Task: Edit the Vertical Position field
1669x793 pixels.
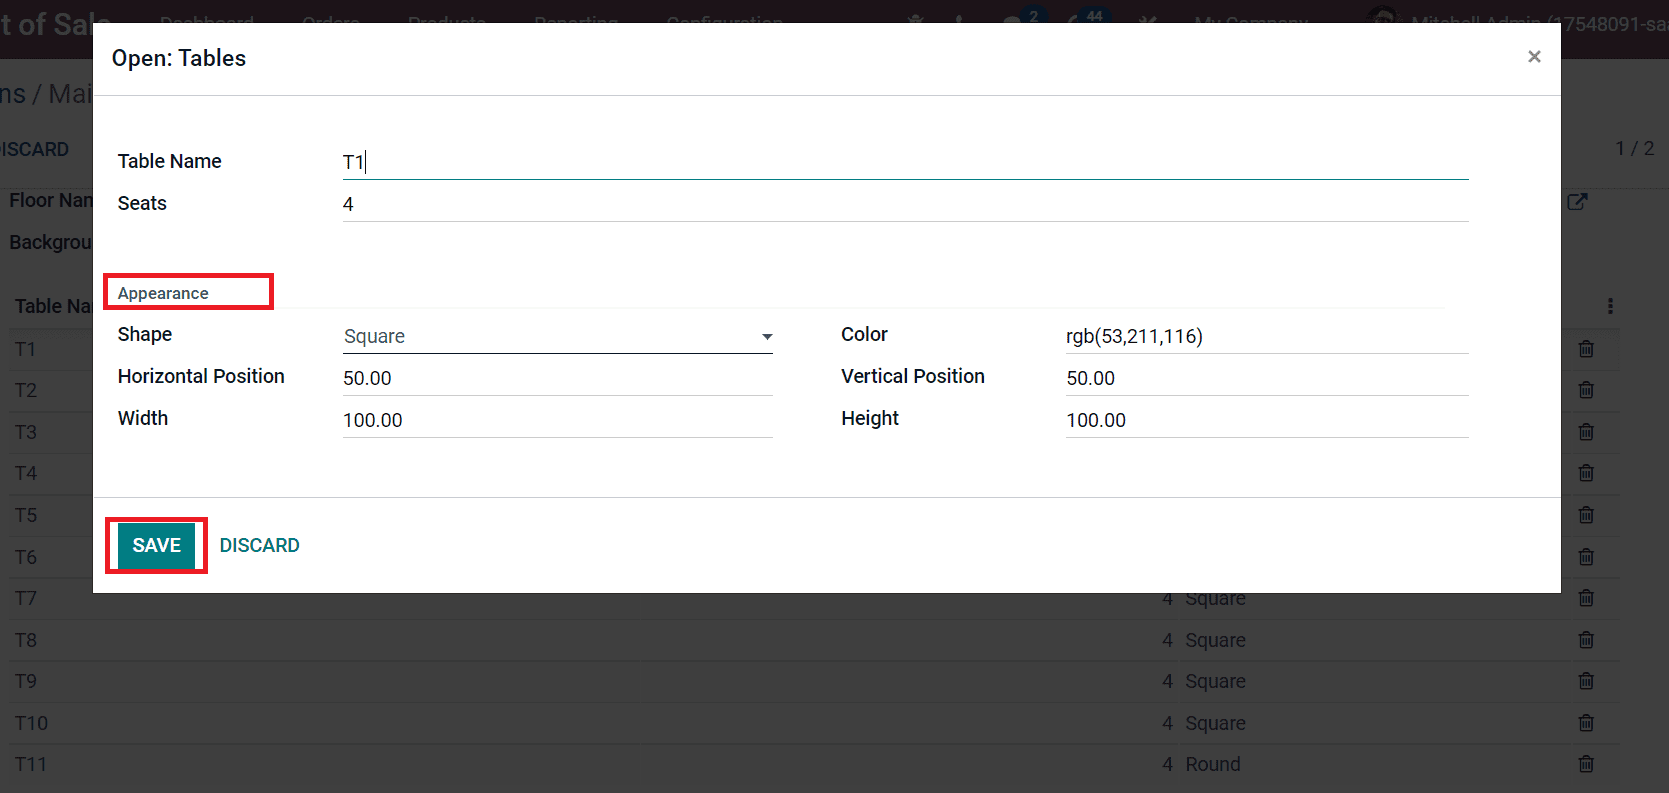Action: (x=1267, y=379)
